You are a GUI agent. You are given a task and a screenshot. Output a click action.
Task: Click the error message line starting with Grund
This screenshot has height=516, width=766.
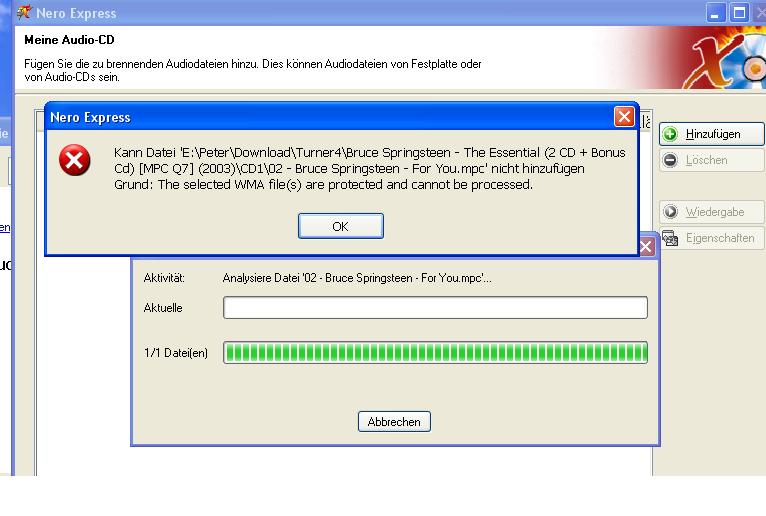tap(323, 185)
